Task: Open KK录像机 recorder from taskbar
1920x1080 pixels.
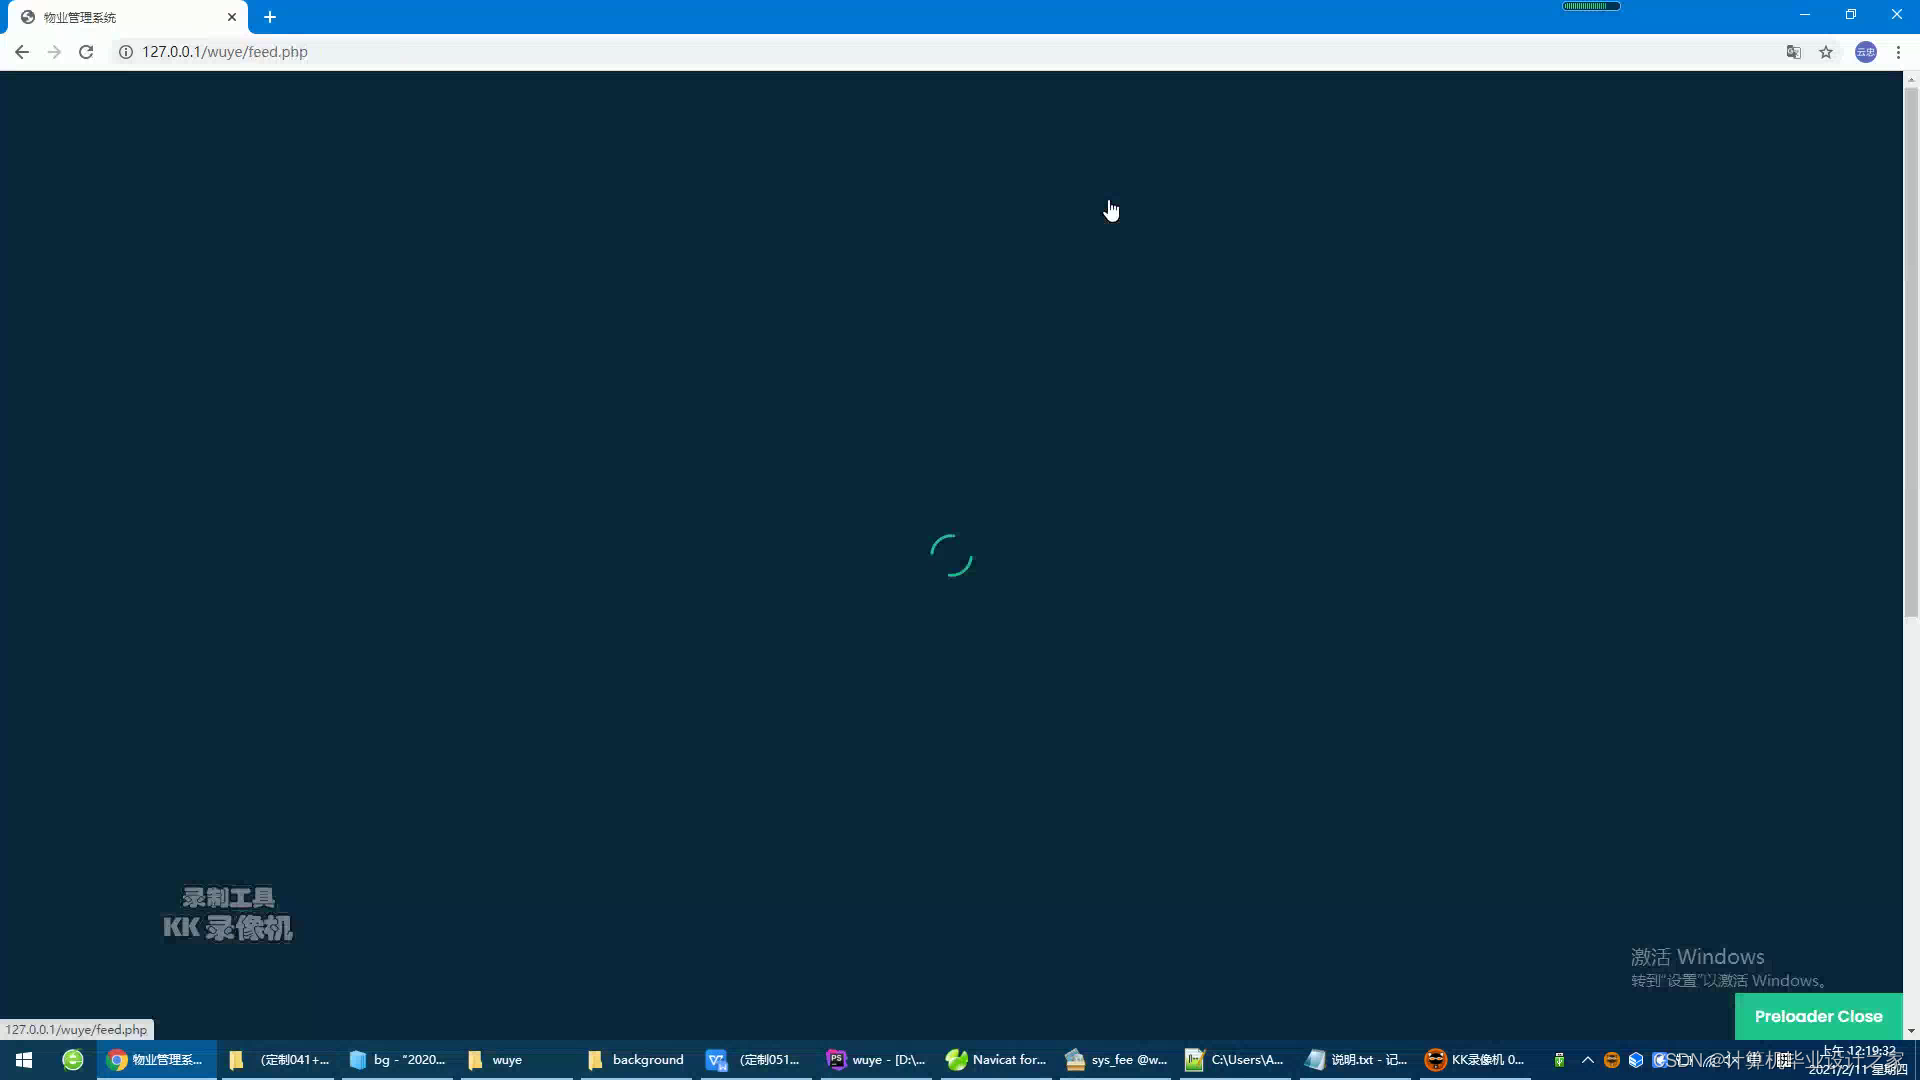Action: [x=1475, y=1060]
